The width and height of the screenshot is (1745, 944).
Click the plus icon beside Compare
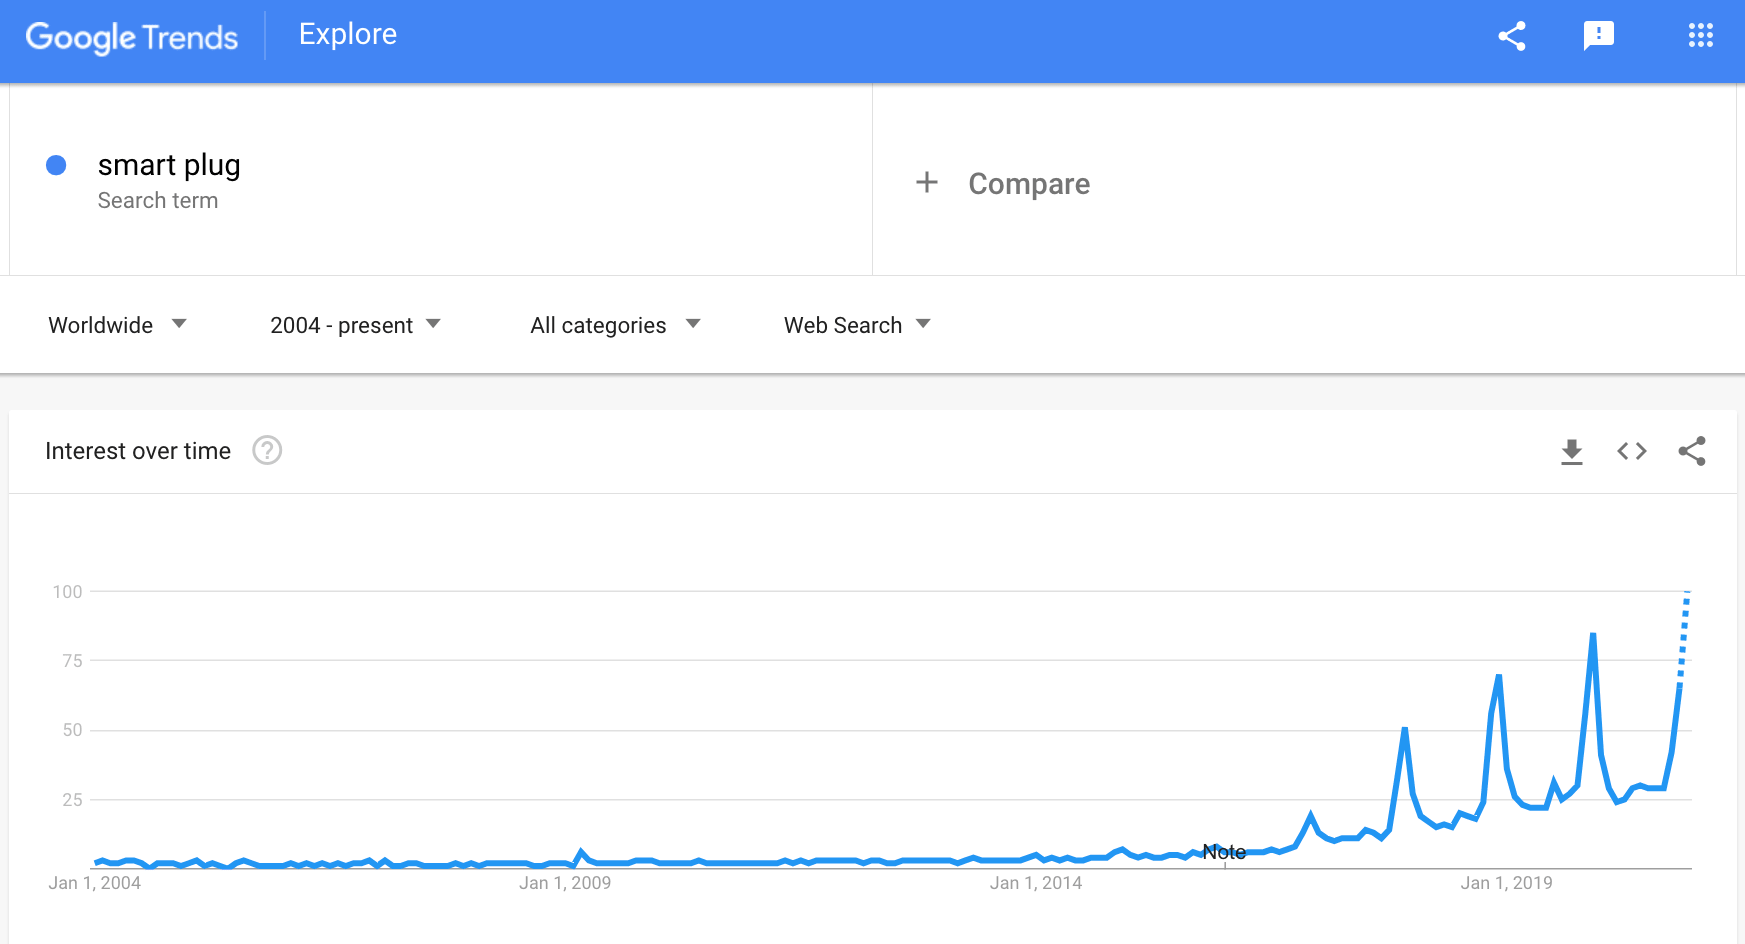pos(927,182)
